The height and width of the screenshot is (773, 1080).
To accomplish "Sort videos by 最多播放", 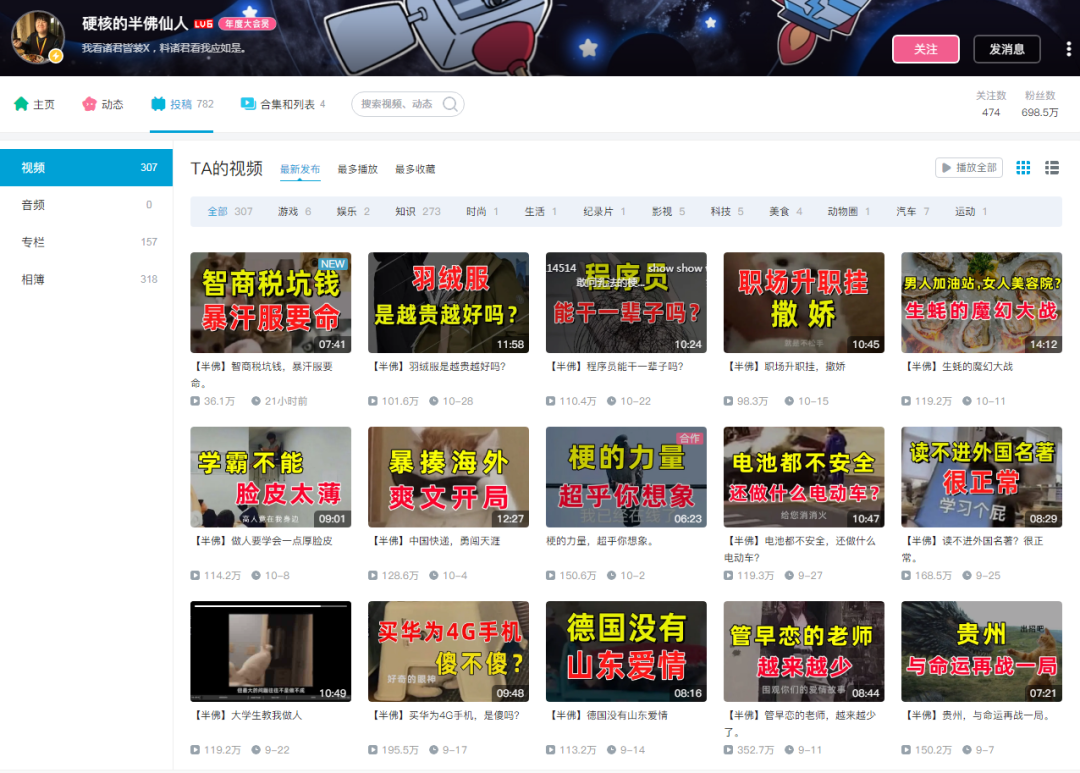I will 357,169.
